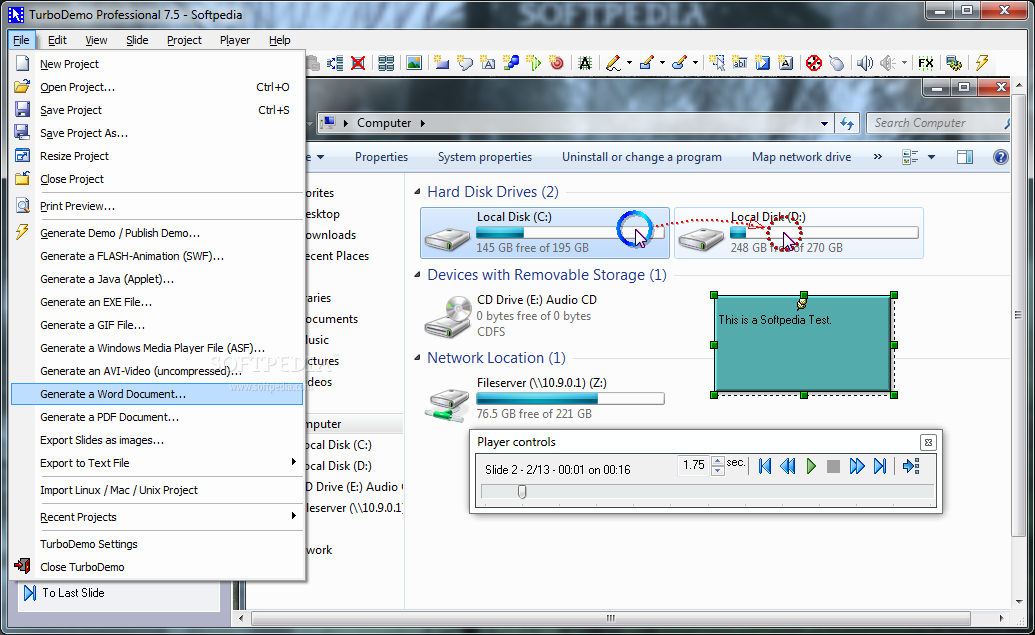
Task: Open highlighter tool dropdown arrow
Action: pos(662,63)
